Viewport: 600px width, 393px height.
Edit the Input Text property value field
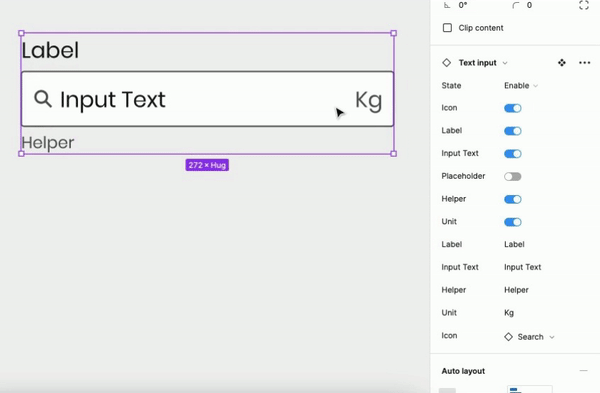tap(522, 267)
